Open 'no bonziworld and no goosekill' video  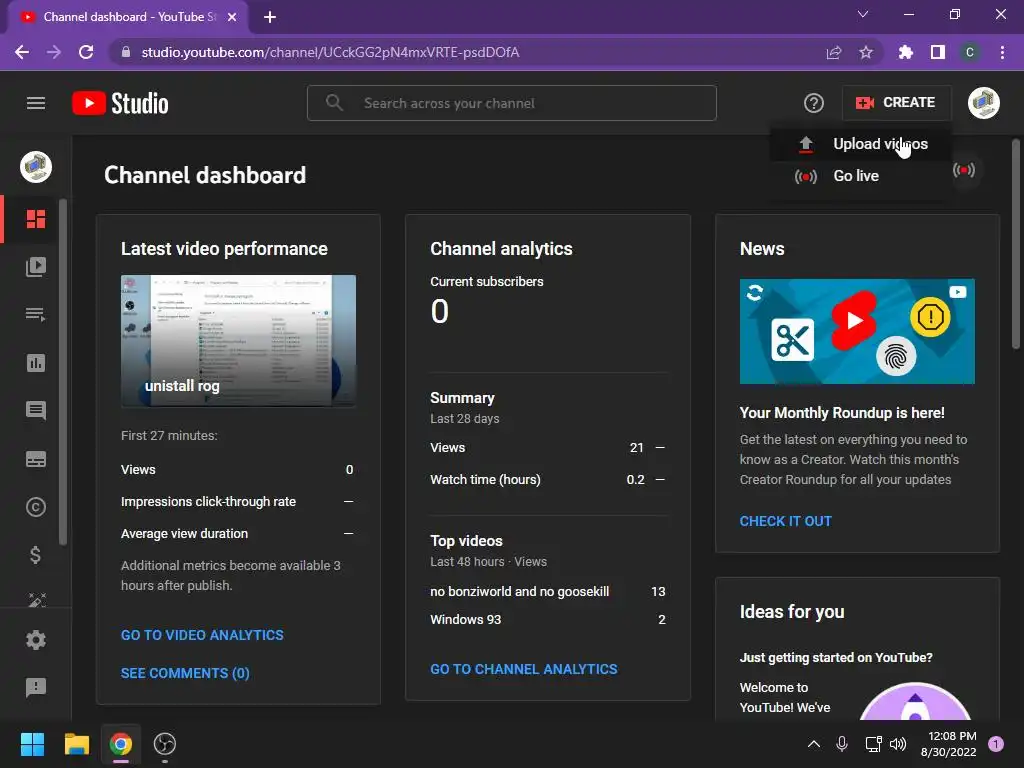(519, 592)
